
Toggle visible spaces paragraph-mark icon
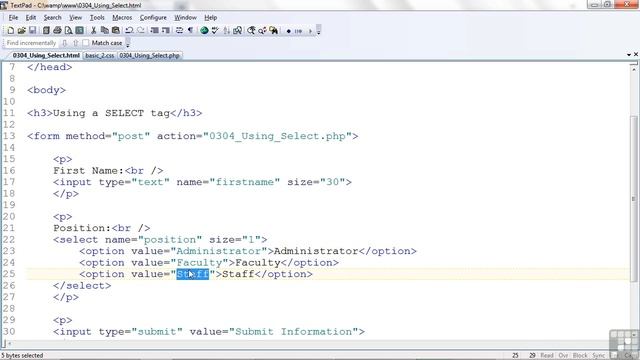click(190, 31)
